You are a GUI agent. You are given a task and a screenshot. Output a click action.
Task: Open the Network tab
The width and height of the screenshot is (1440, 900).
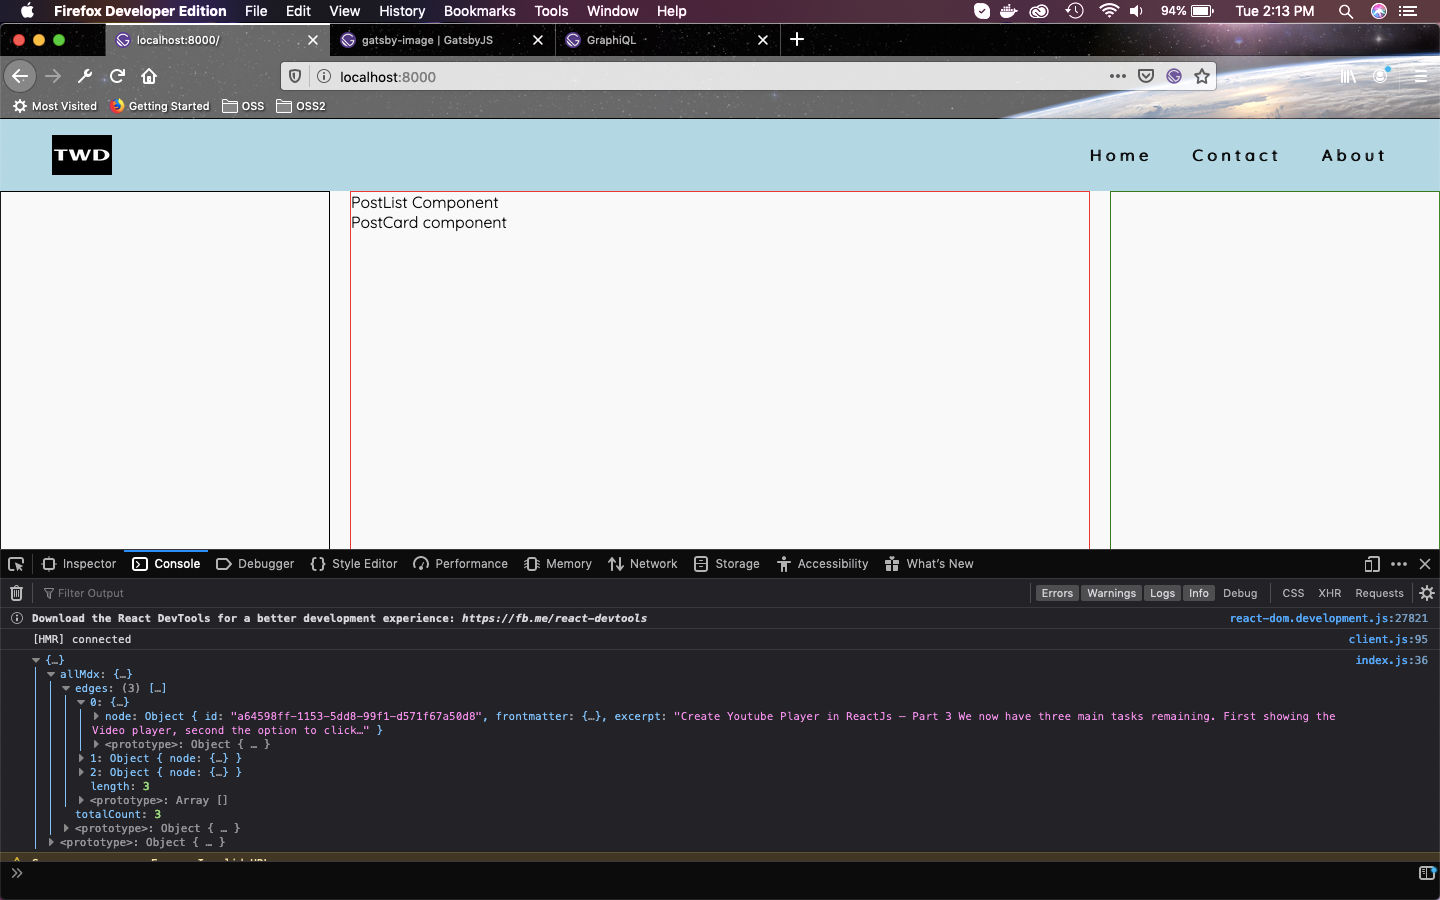(643, 564)
